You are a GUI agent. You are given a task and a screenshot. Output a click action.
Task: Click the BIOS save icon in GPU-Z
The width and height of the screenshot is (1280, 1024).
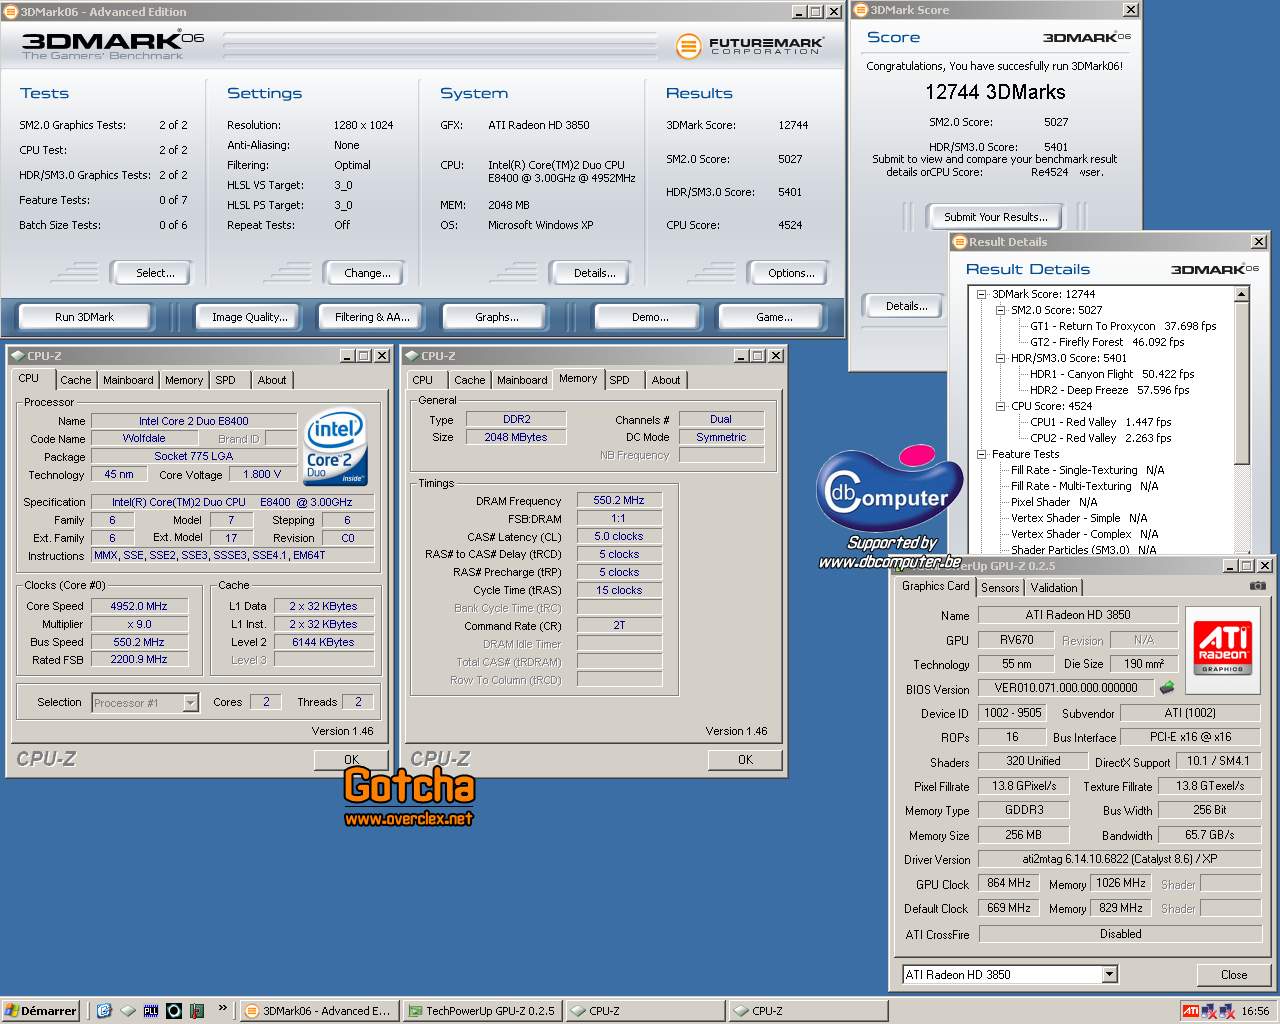[1167, 688]
